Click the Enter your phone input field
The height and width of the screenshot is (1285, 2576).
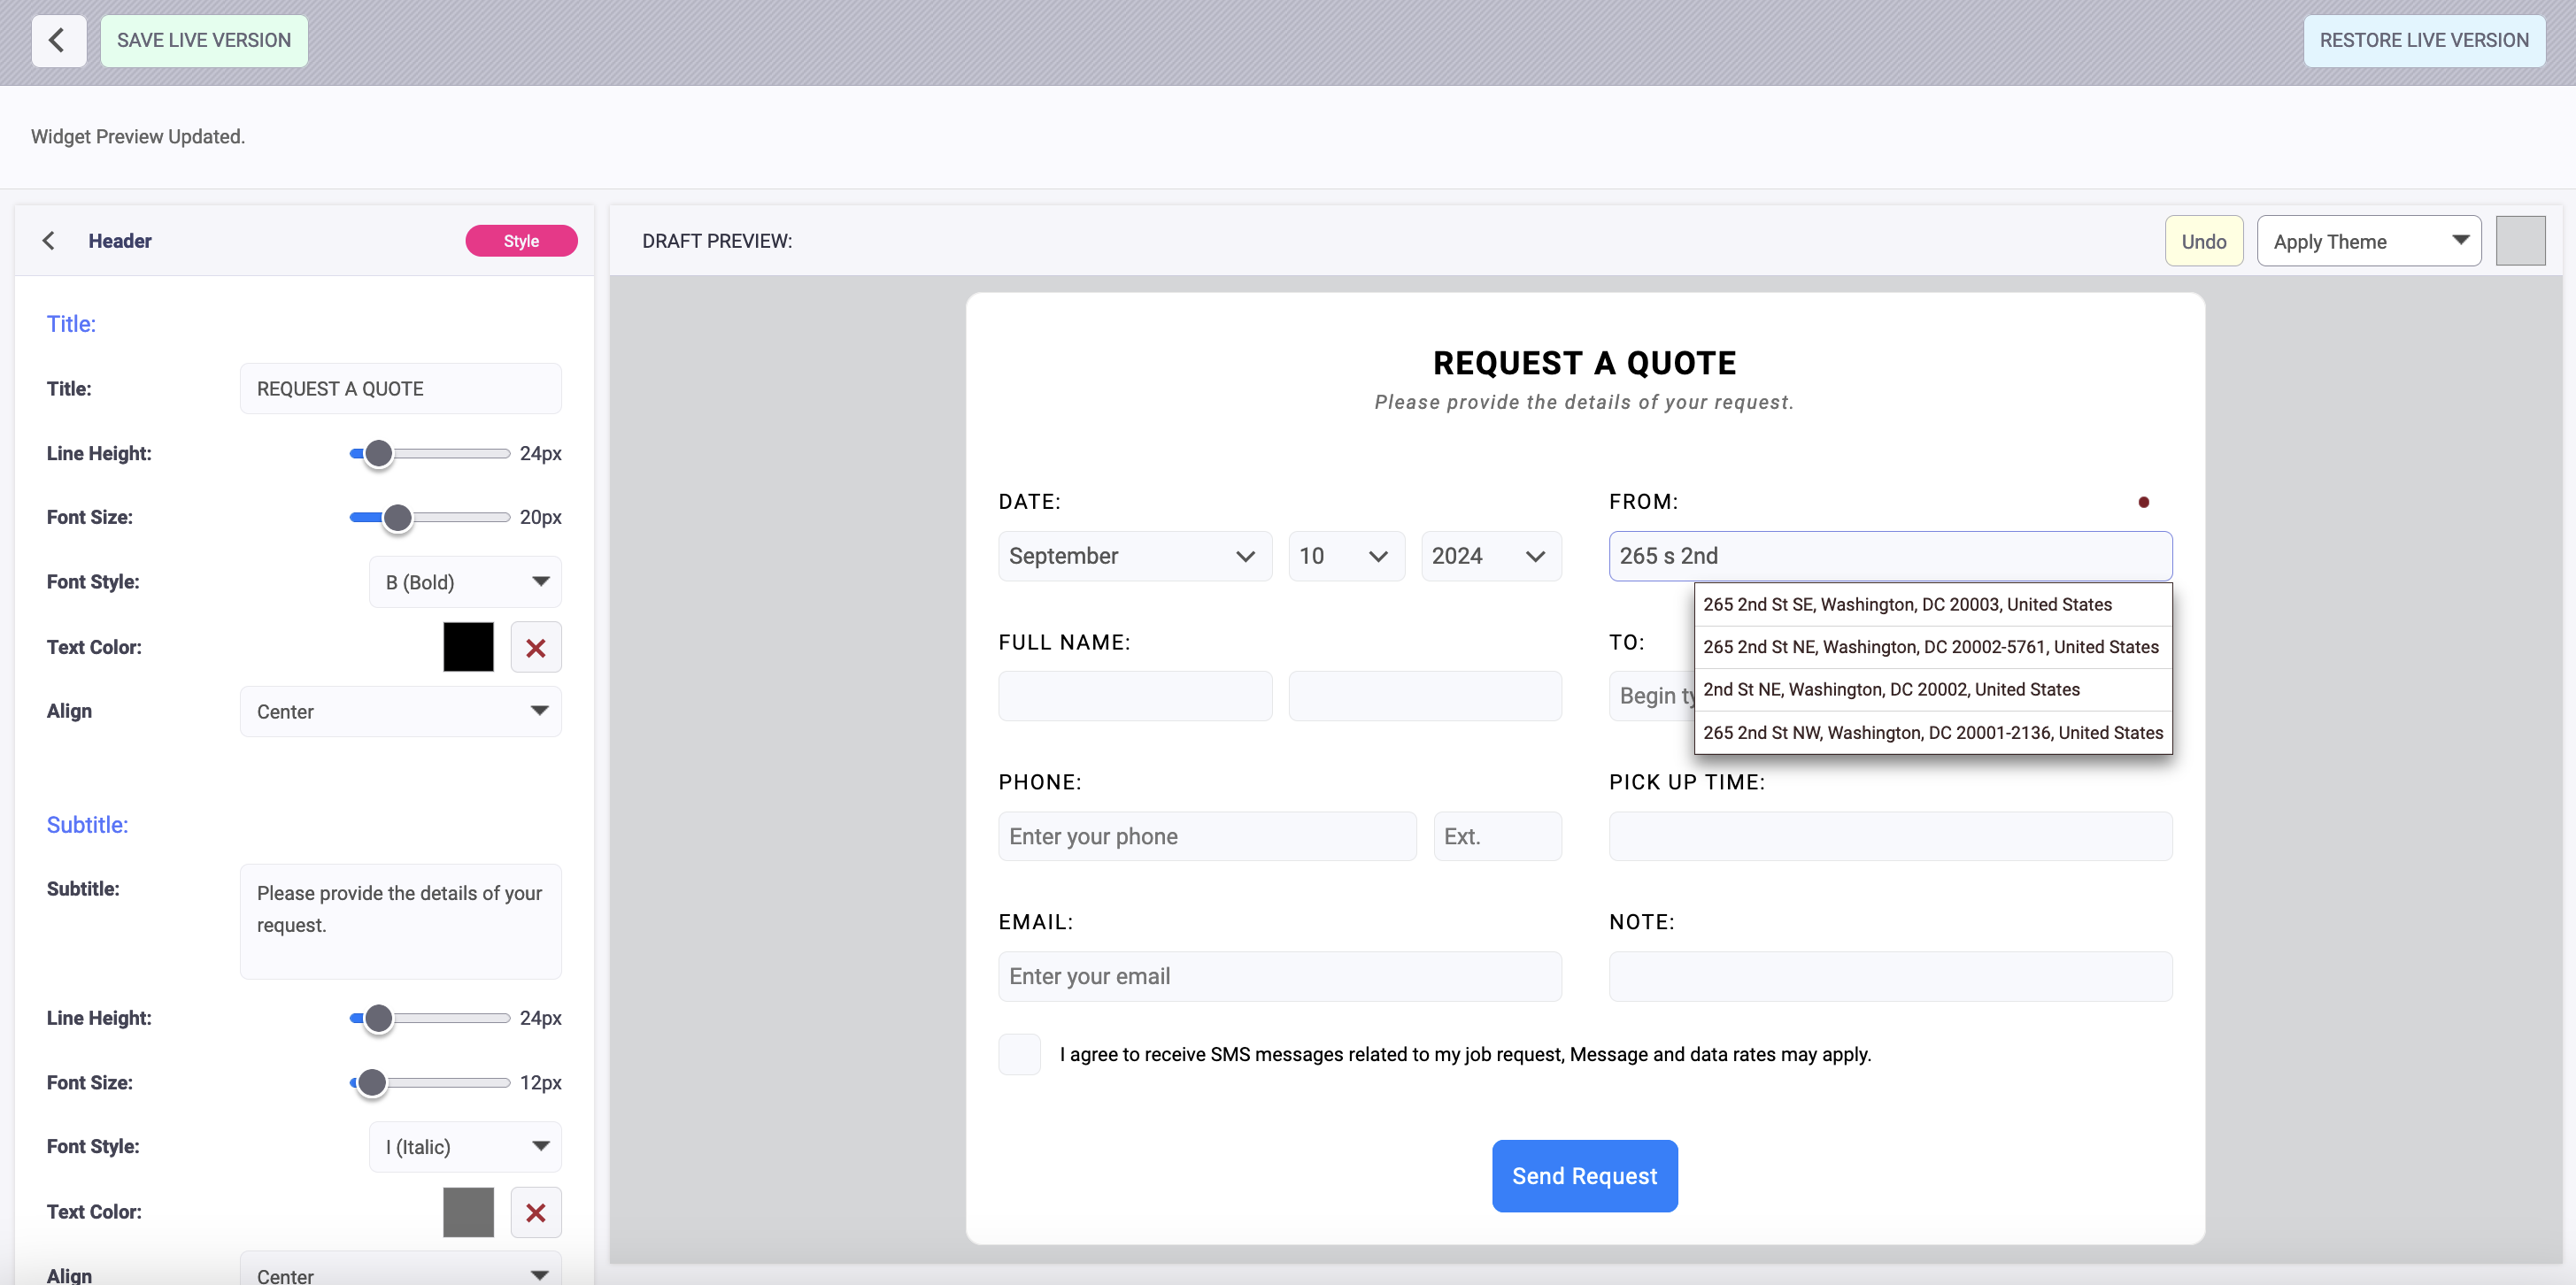pos(1207,836)
